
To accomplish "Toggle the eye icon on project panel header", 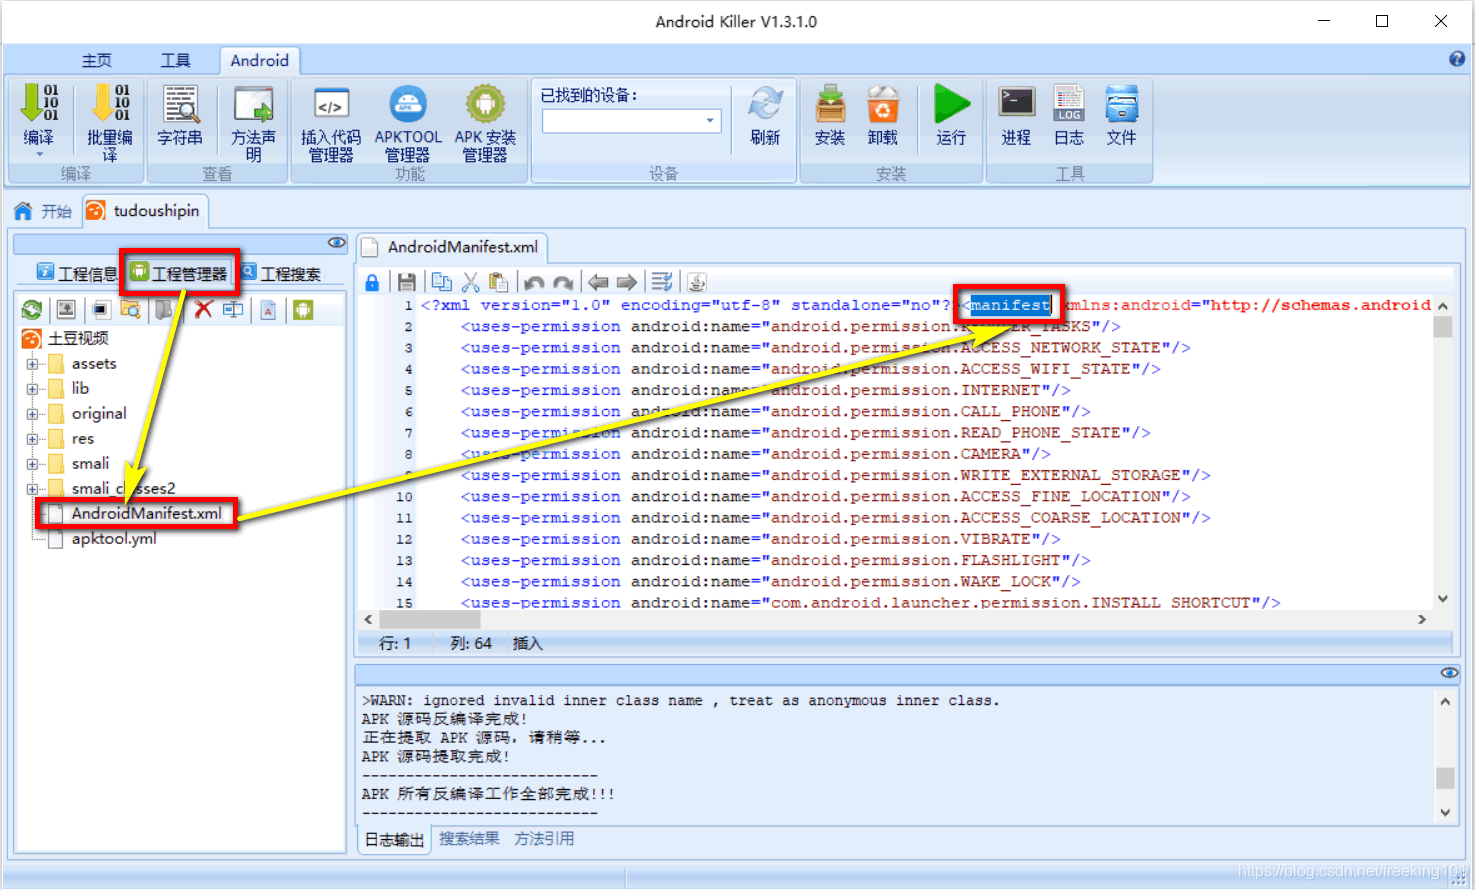I will click(337, 243).
